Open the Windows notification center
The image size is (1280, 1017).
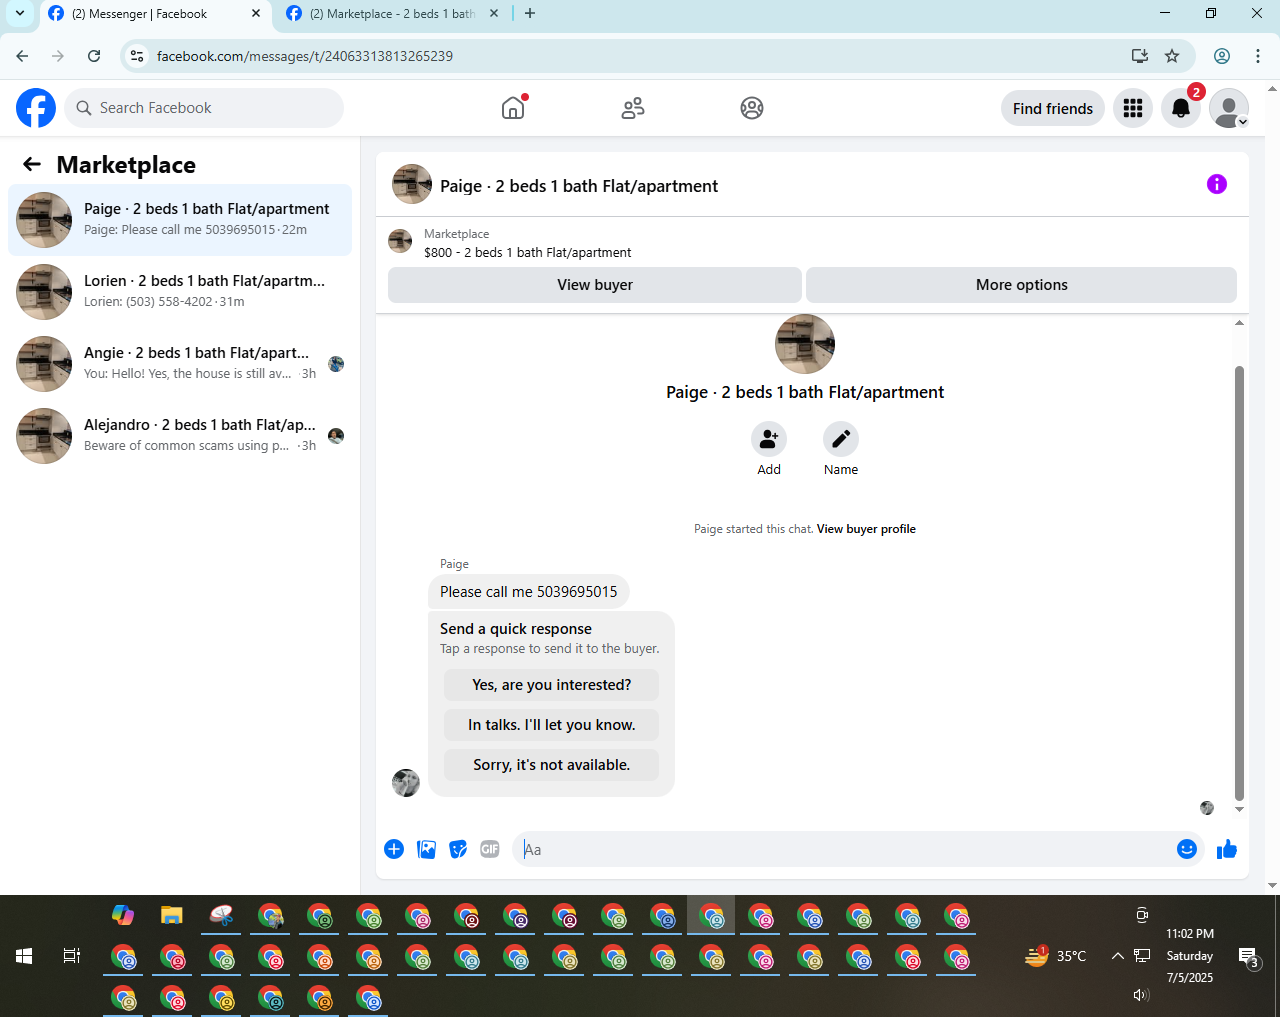[1249, 957]
